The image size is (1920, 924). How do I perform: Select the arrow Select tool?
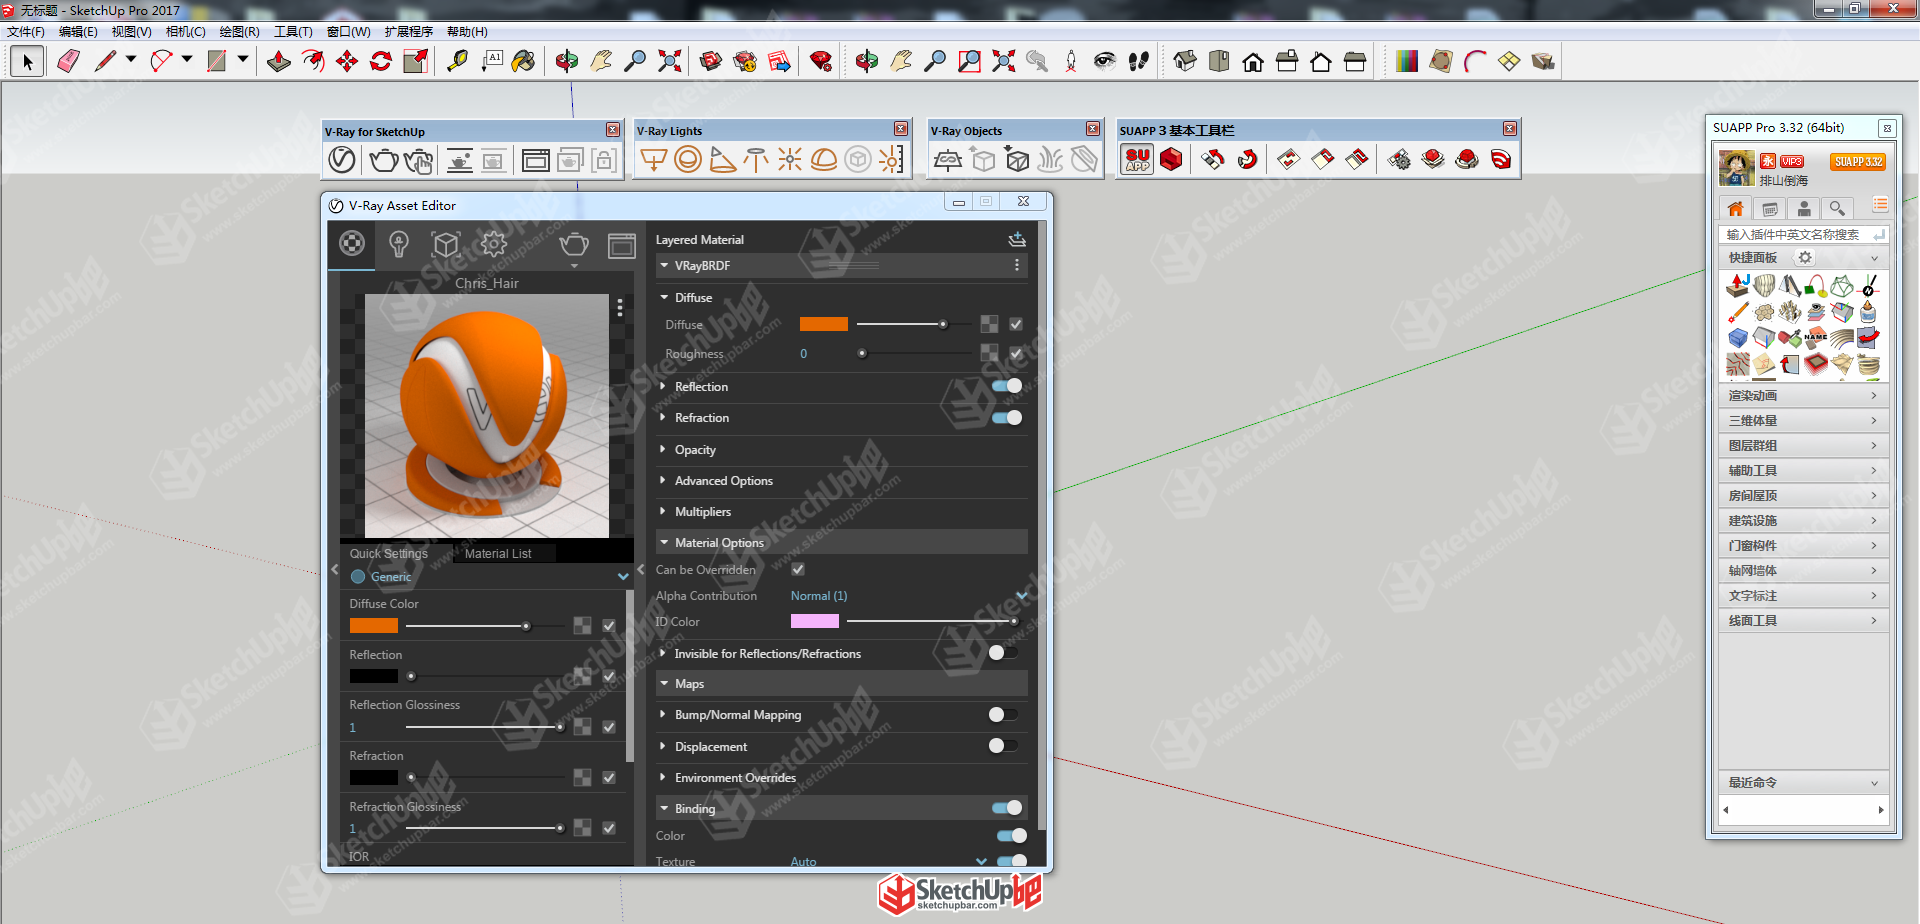point(28,62)
